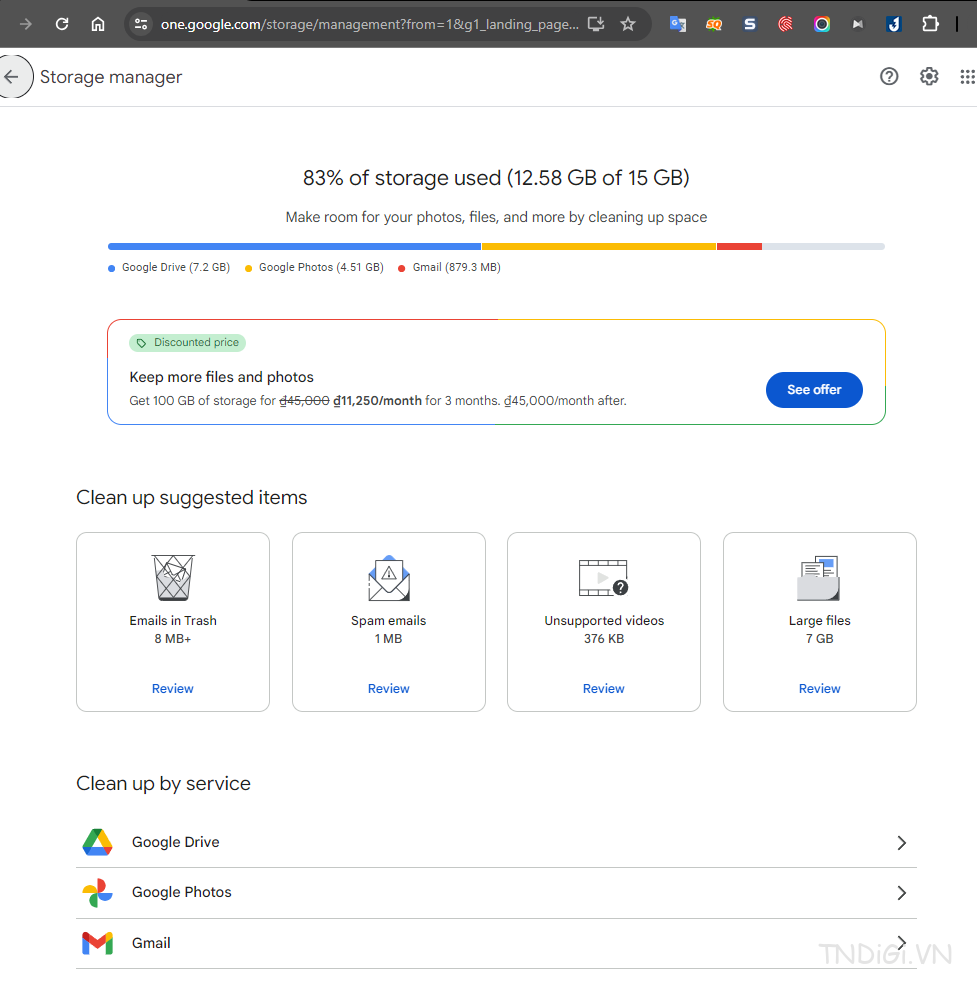
Task: Click the "376 KB" Unsupported videos size
Action: 604,639
